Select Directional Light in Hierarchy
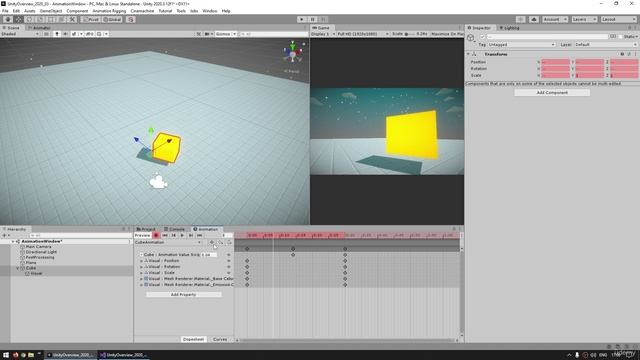Viewport: 640px width, 360px height. (40, 252)
